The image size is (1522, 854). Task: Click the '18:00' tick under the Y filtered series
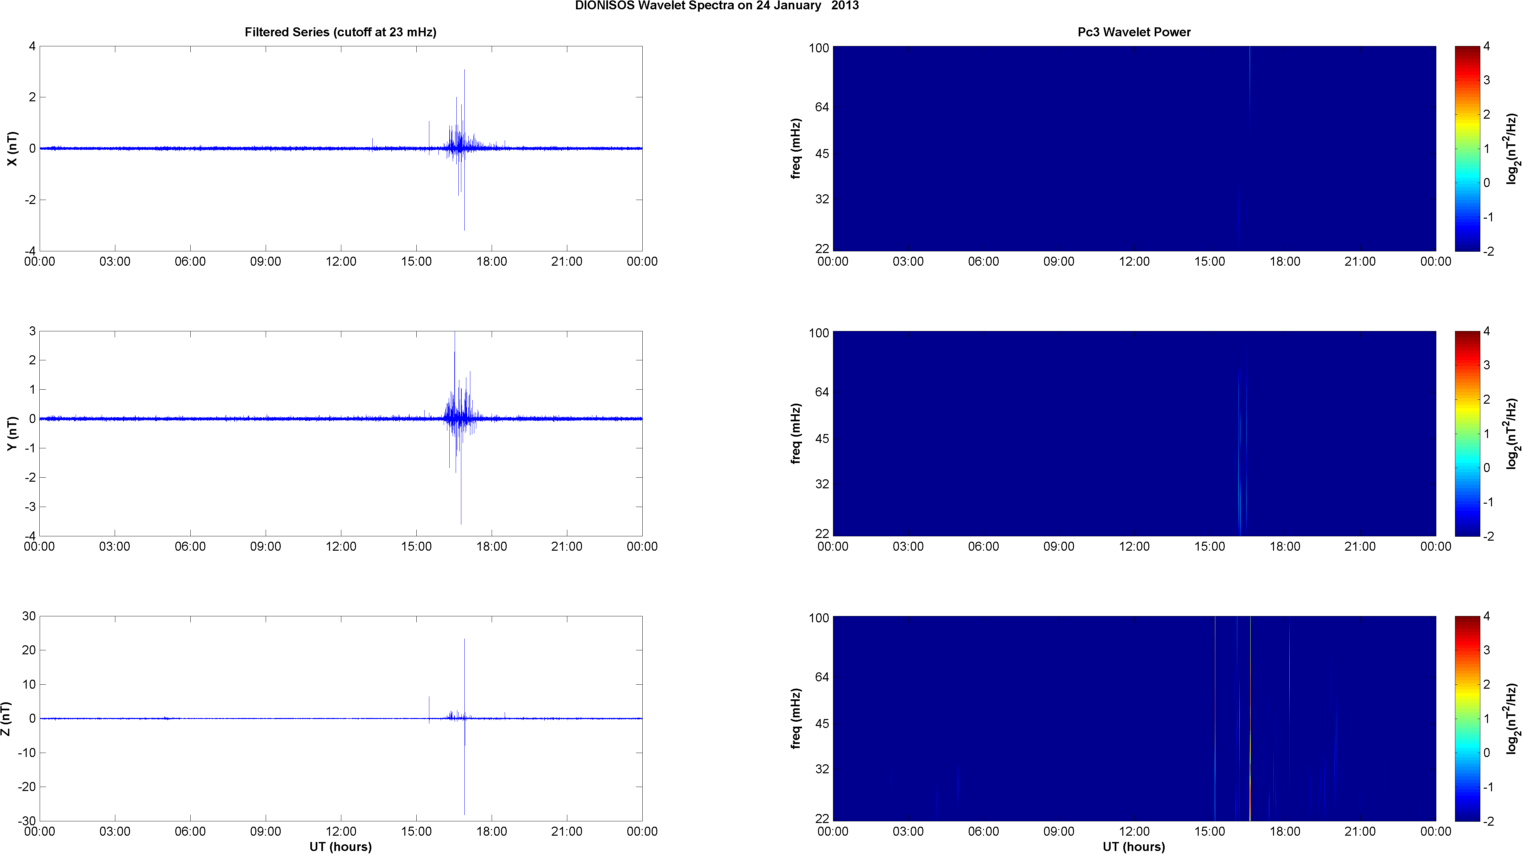(x=491, y=547)
